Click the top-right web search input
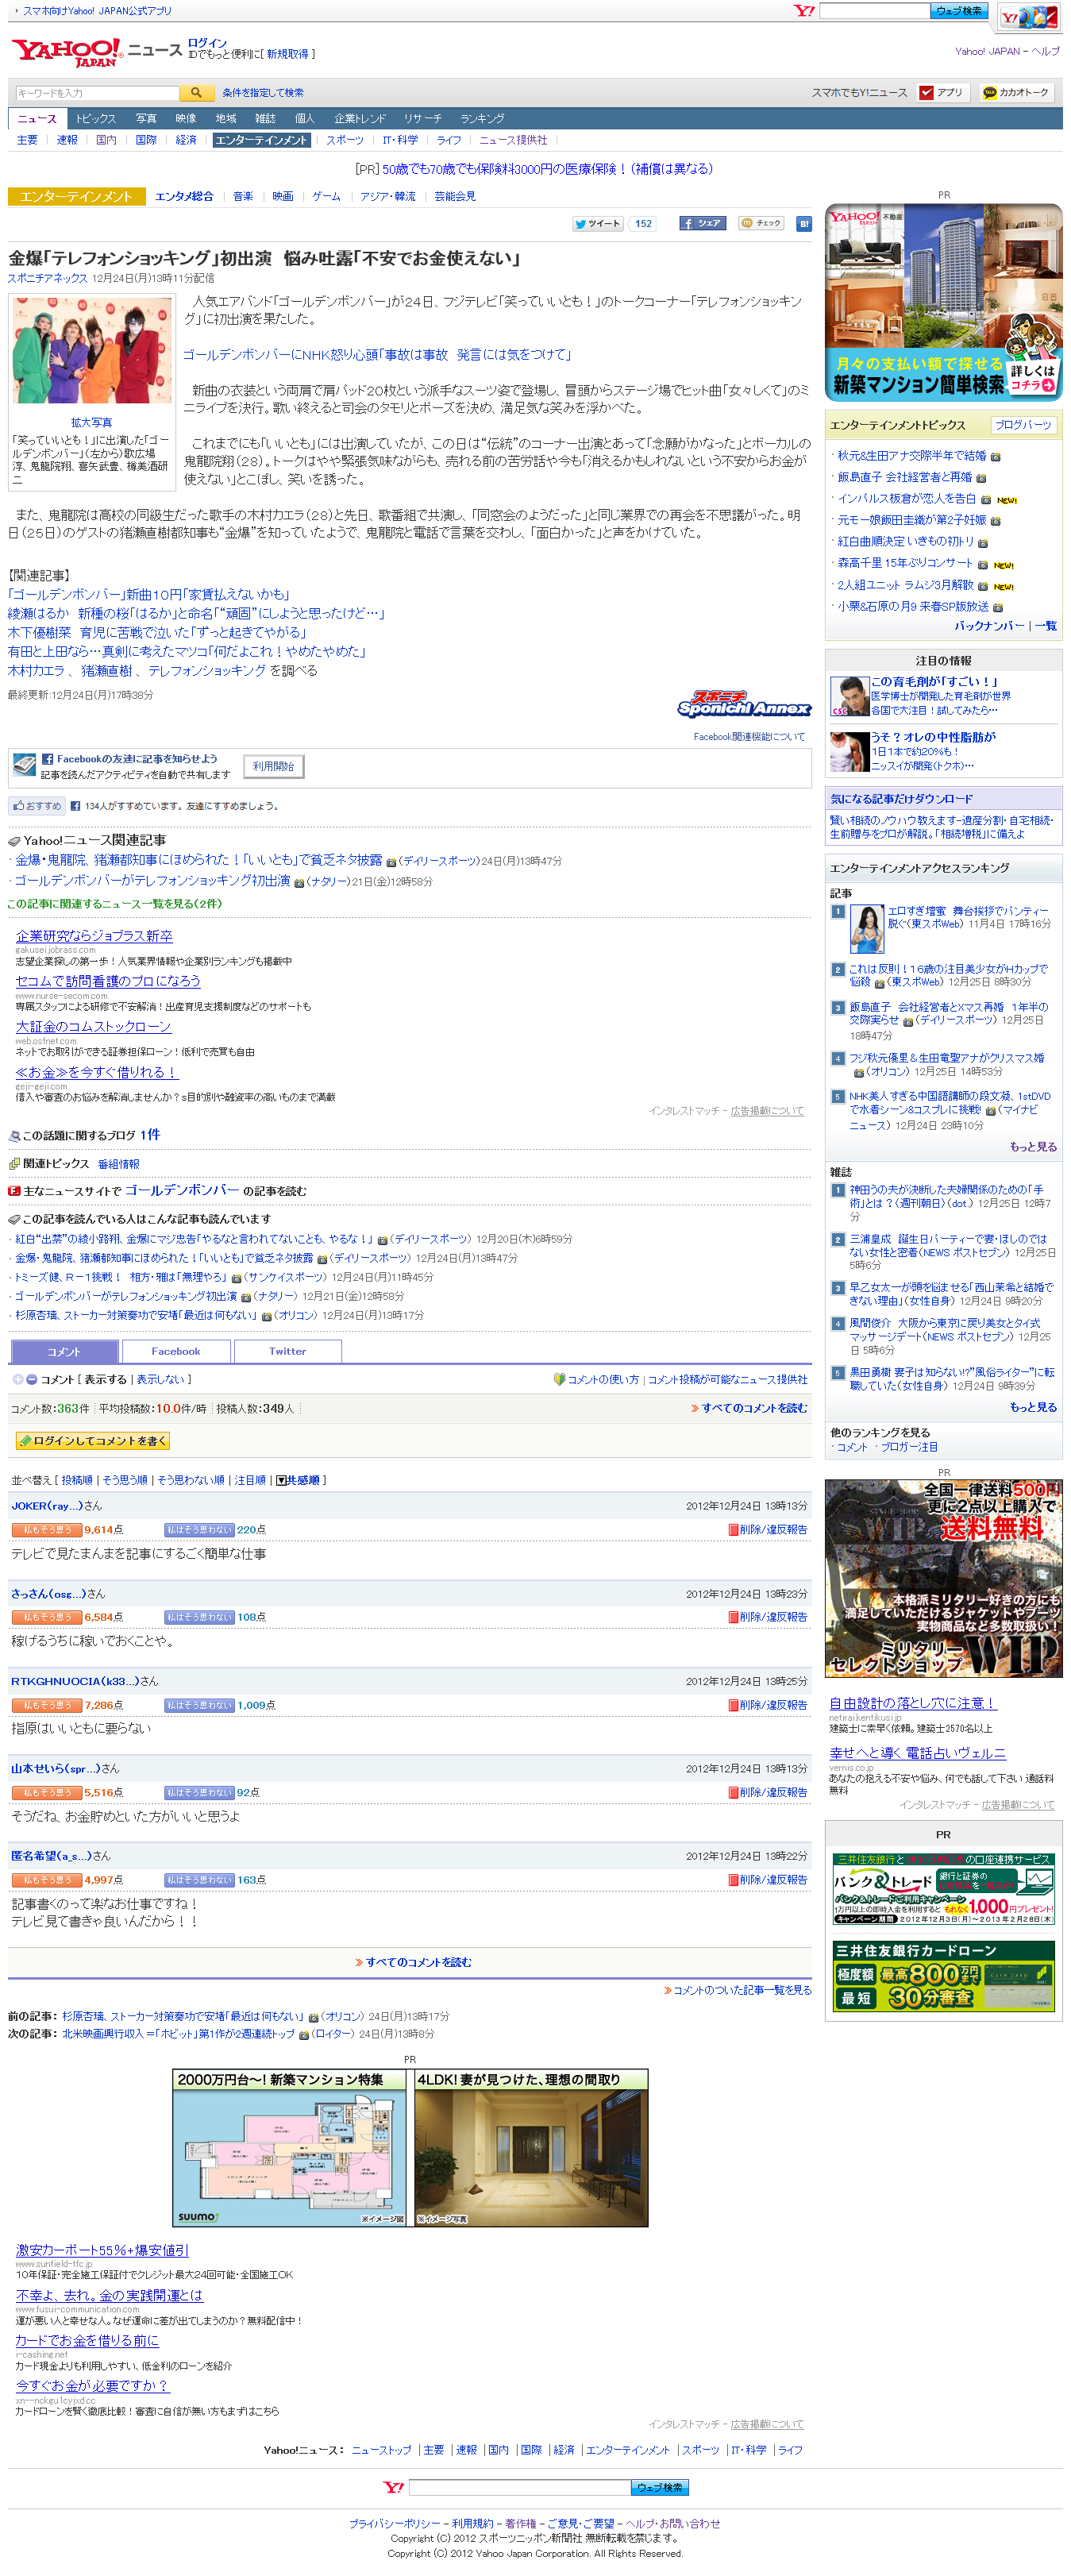1071x2576 pixels. [874, 11]
